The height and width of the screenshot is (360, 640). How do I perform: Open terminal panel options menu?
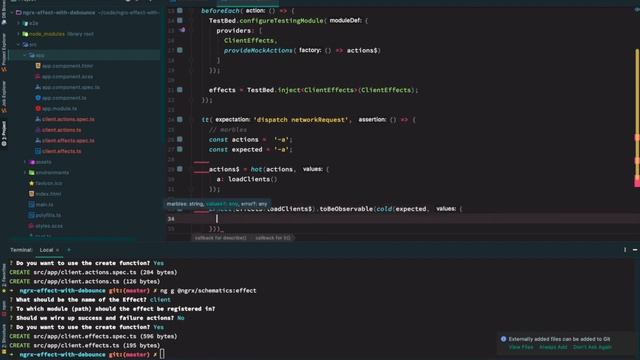pos(625,250)
